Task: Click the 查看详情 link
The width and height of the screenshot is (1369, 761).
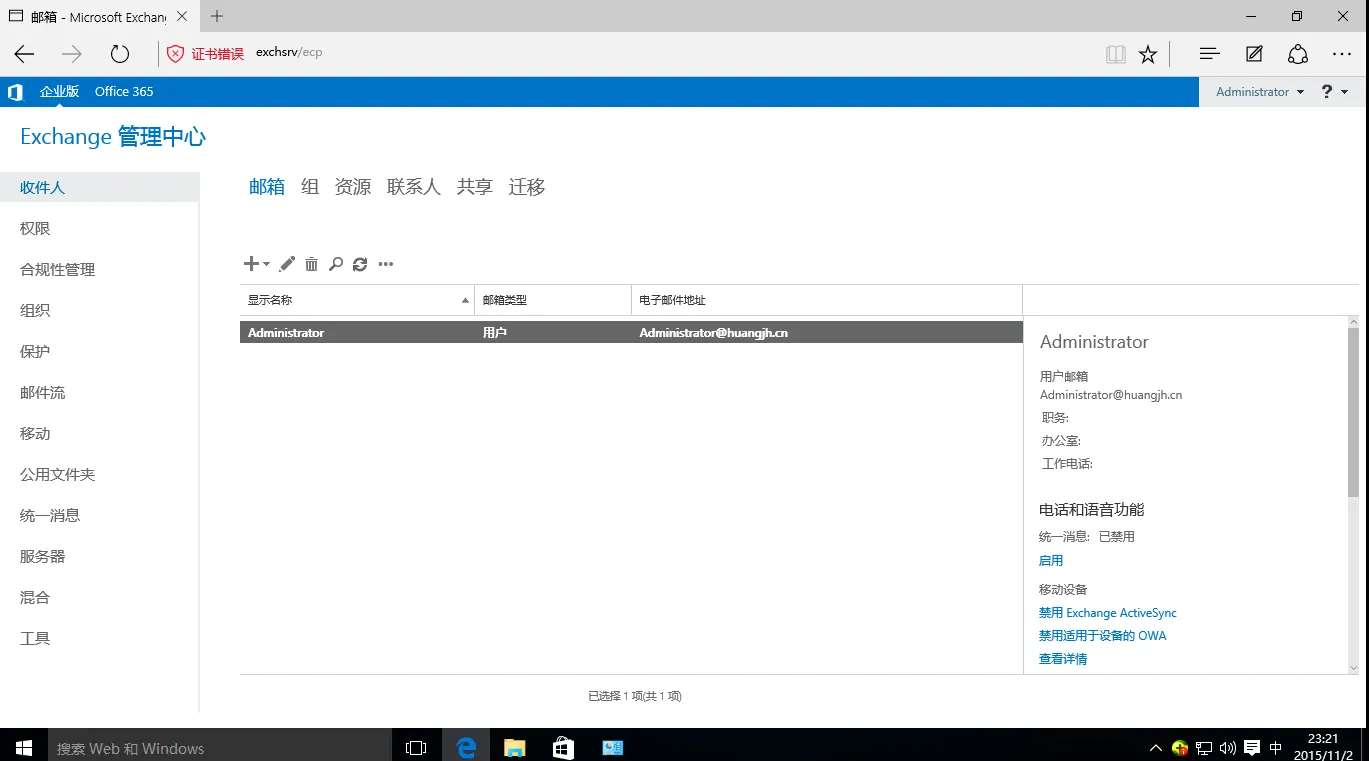Action: tap(1063, 659)
